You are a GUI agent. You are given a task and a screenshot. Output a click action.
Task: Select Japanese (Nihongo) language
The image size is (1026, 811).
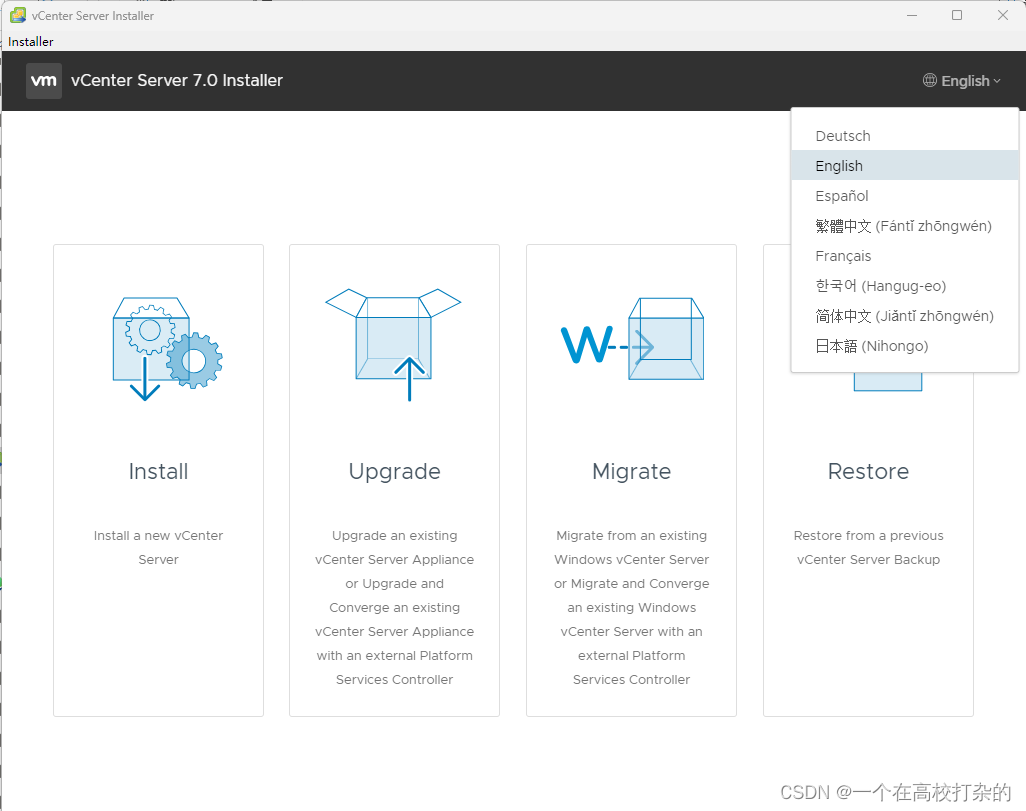click(905, 346)
